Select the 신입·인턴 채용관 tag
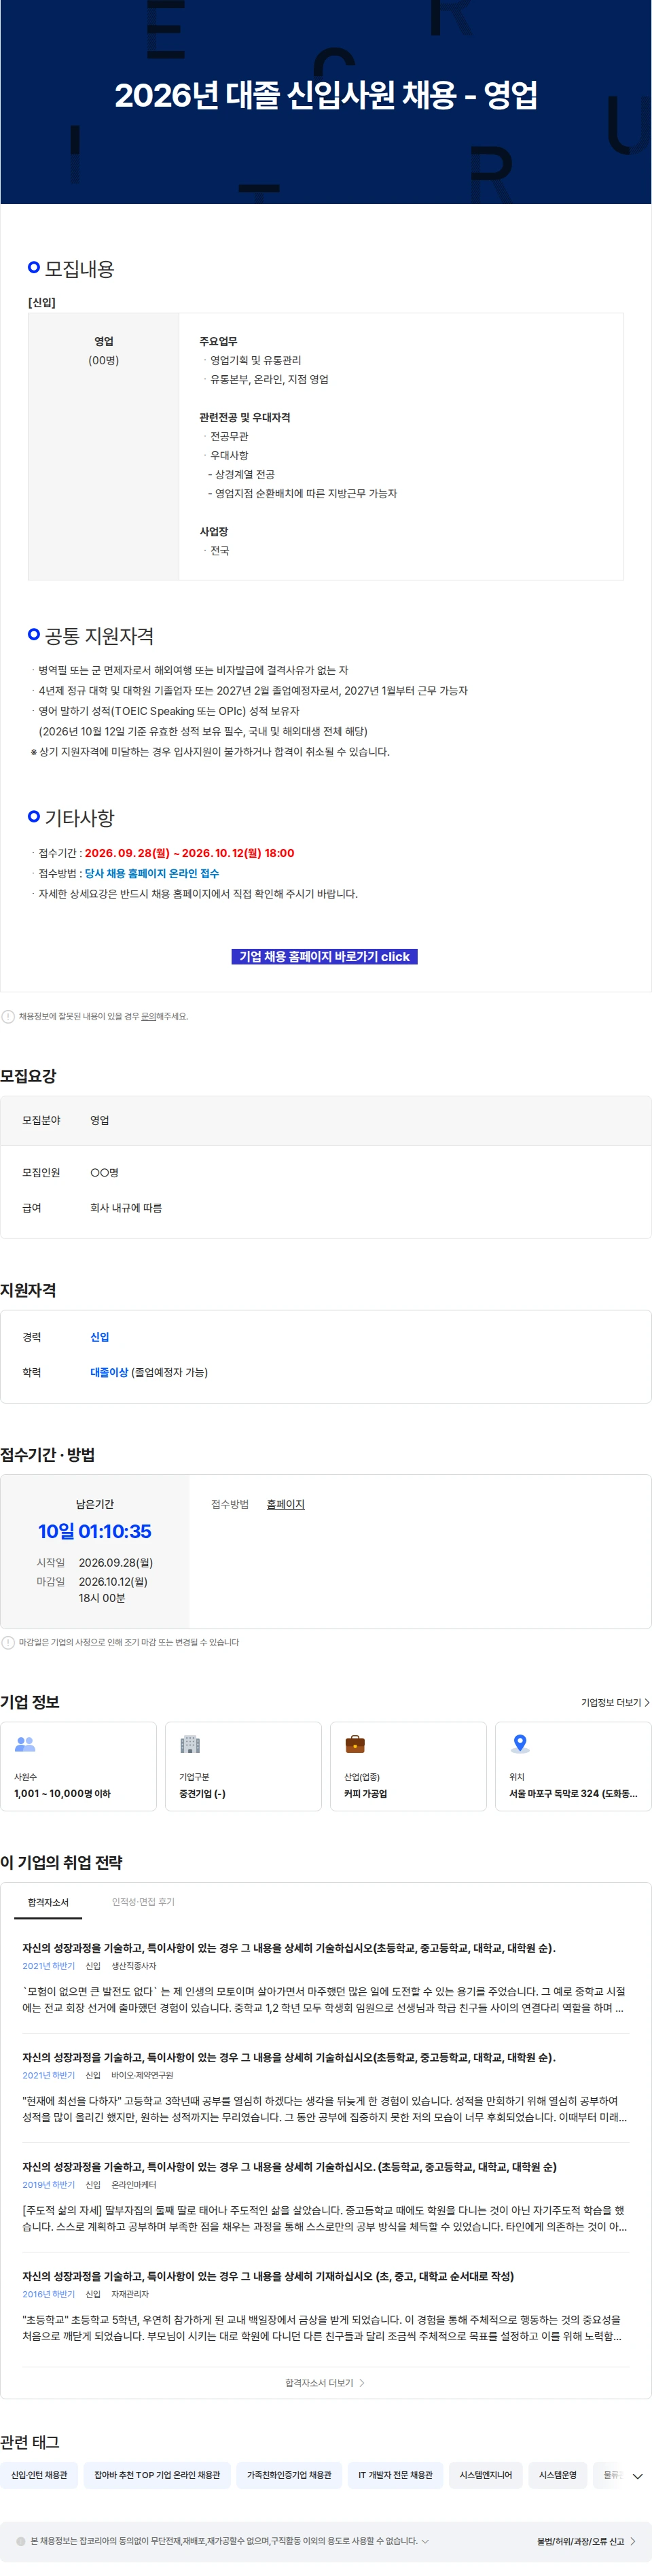Viewport: 652px width, 2576px height. click(39, 2475)
